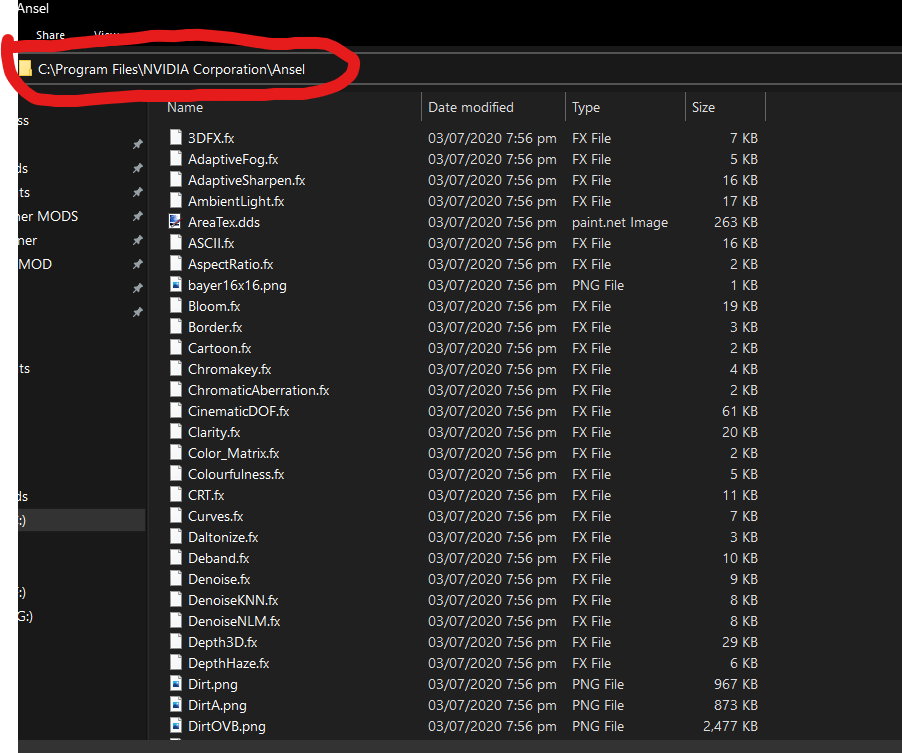
Task: Select the file Color_Matrix.fx
Action: 234,453
